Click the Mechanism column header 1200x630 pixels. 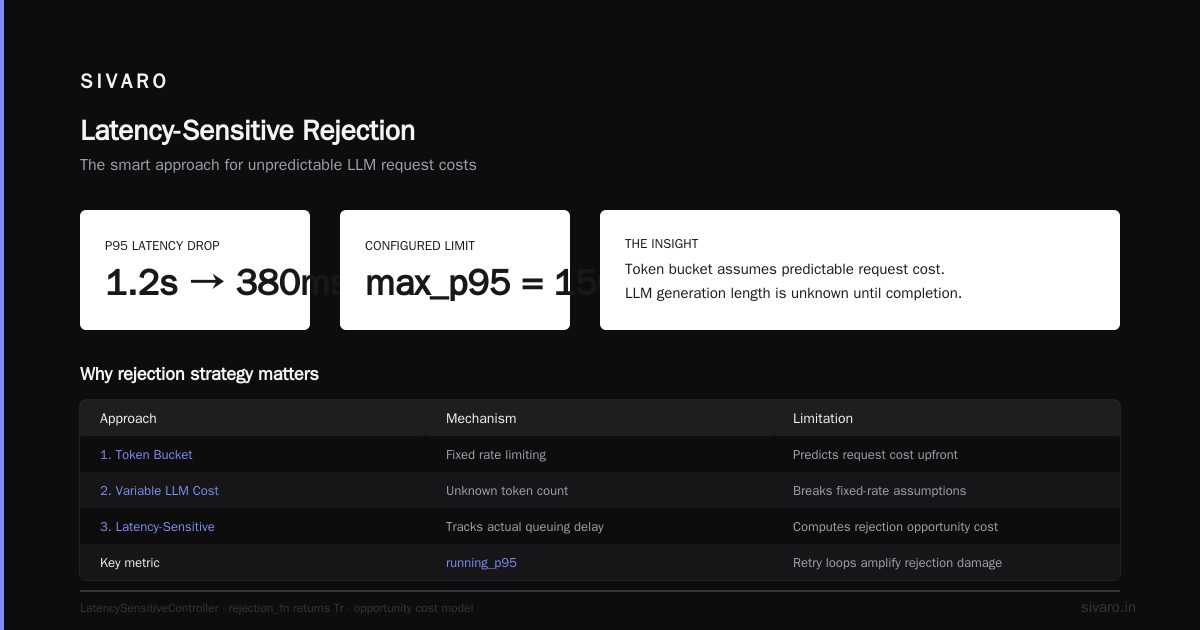click(x=481, y=418)
